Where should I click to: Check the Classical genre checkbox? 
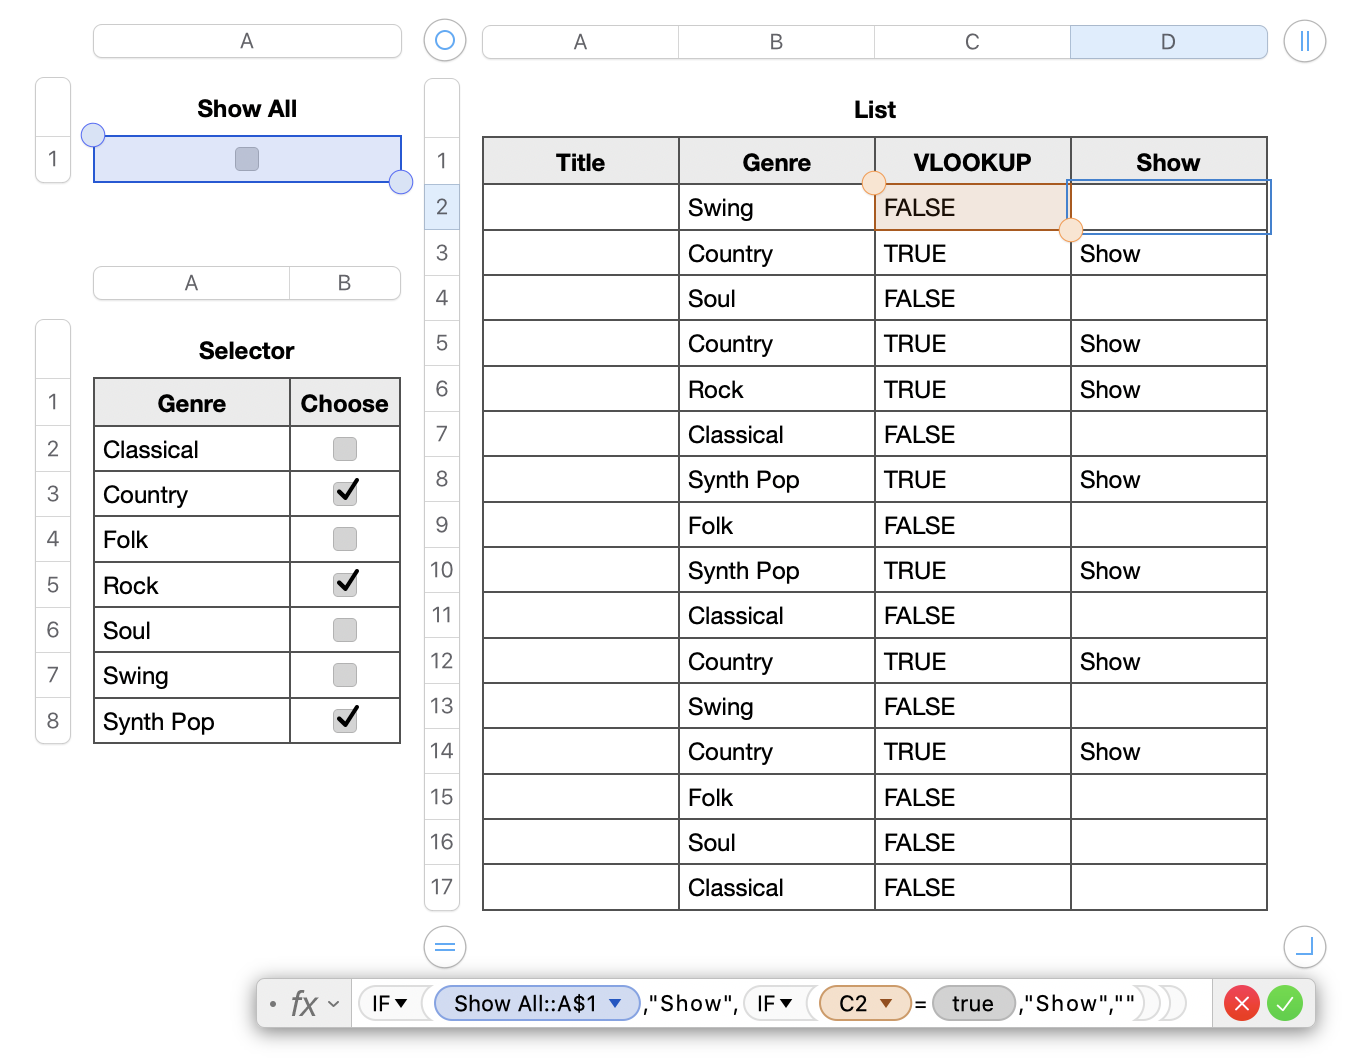345,449
